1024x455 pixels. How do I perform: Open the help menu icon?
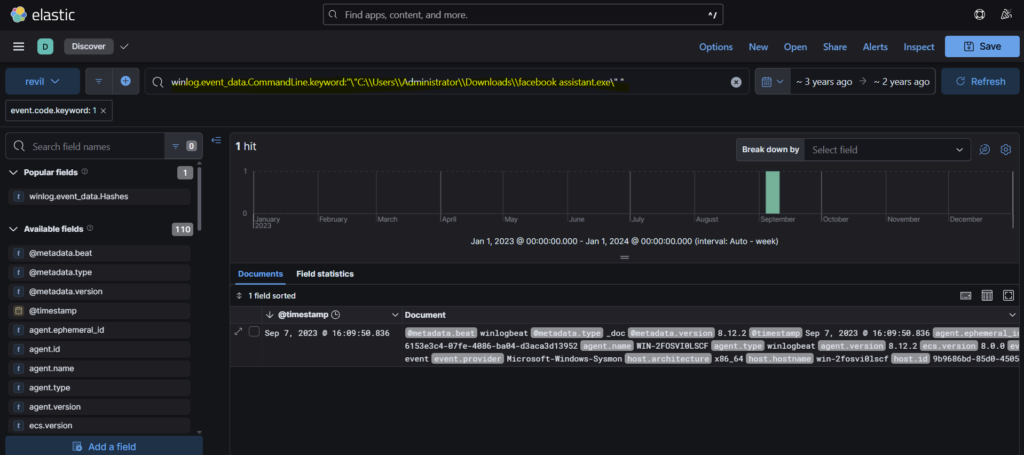click(979, 15)
